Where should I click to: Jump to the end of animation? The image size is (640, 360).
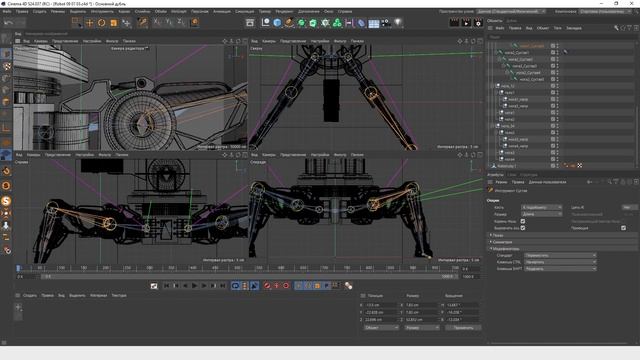click(x=223, y=286)
